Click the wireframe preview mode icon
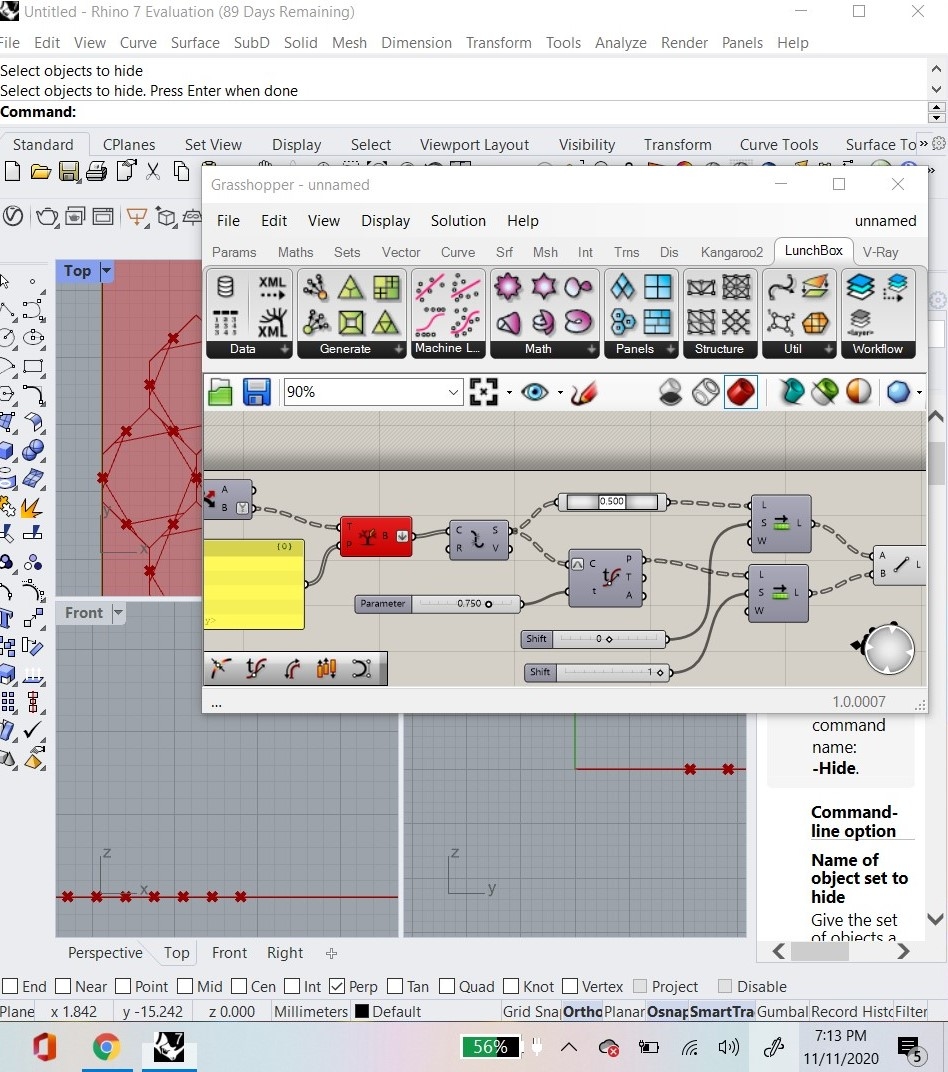The height and width of the screenshot is (1072, 948). 705,392
